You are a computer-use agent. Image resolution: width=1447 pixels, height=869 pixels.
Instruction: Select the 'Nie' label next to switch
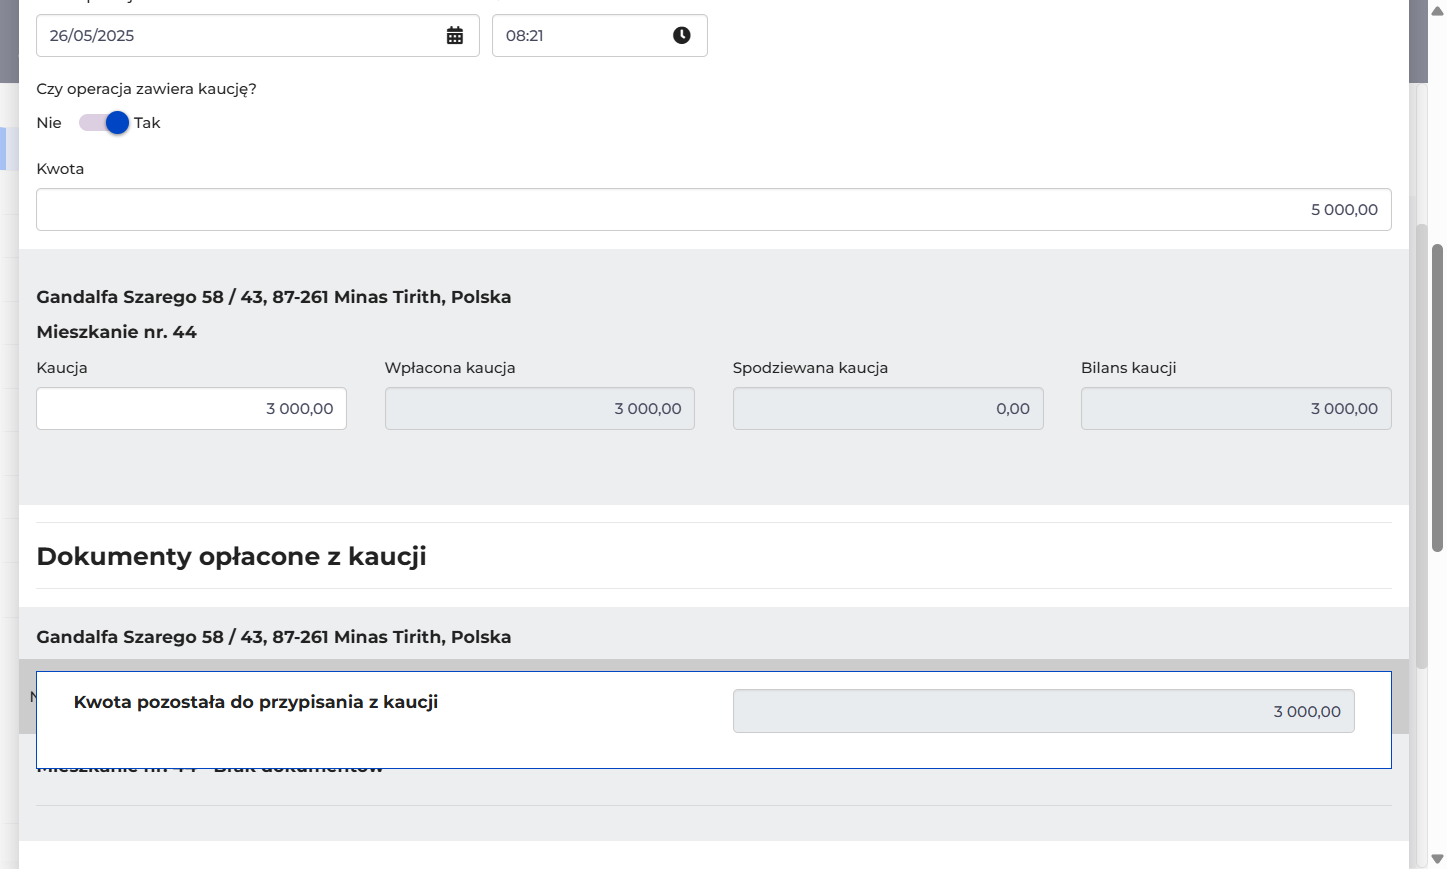[x=49, y=123]
